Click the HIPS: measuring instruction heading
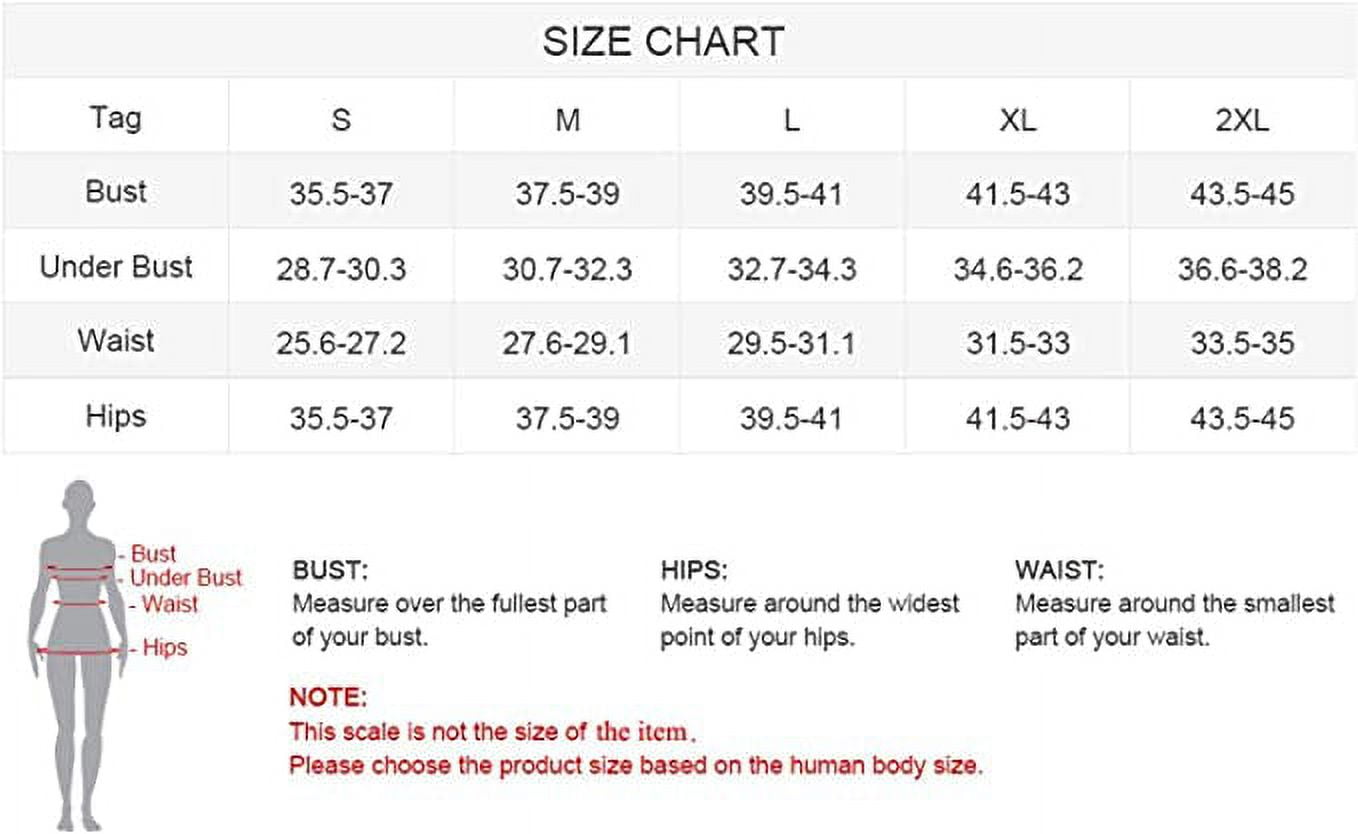 click(x=694, y=571)
